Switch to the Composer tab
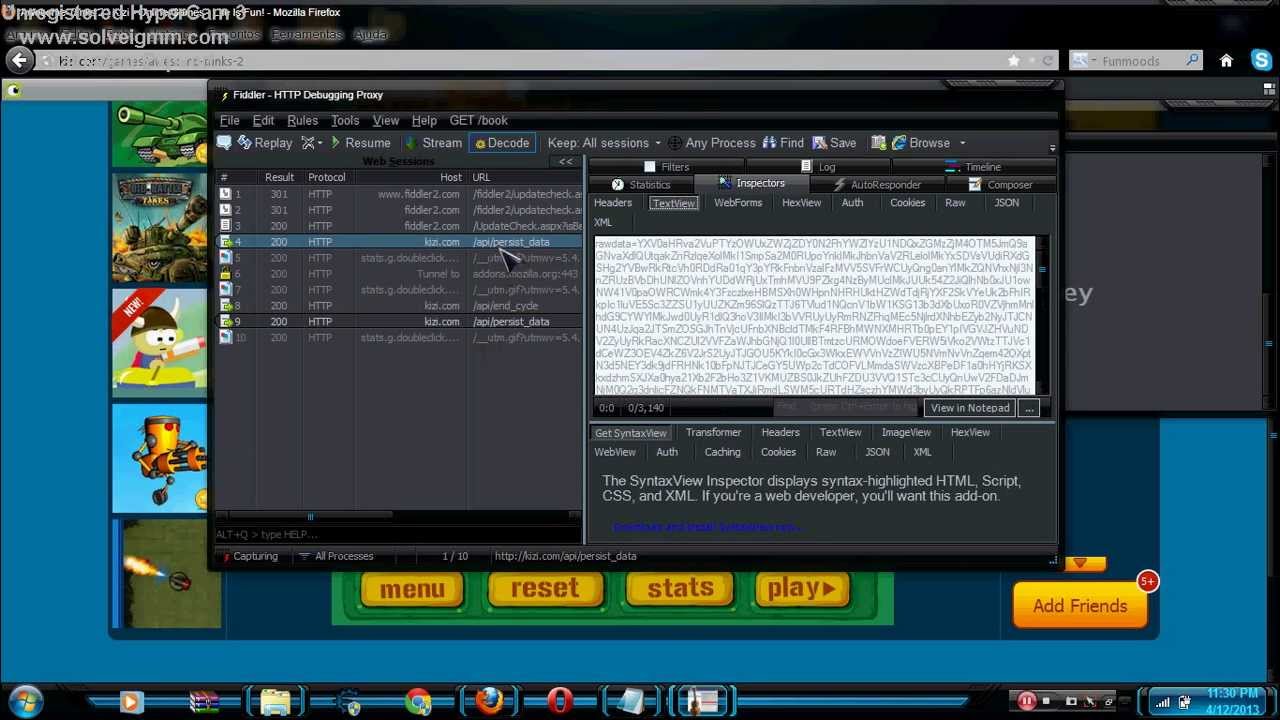The height and width of the screenshot is (720, 1280). 1001,185
